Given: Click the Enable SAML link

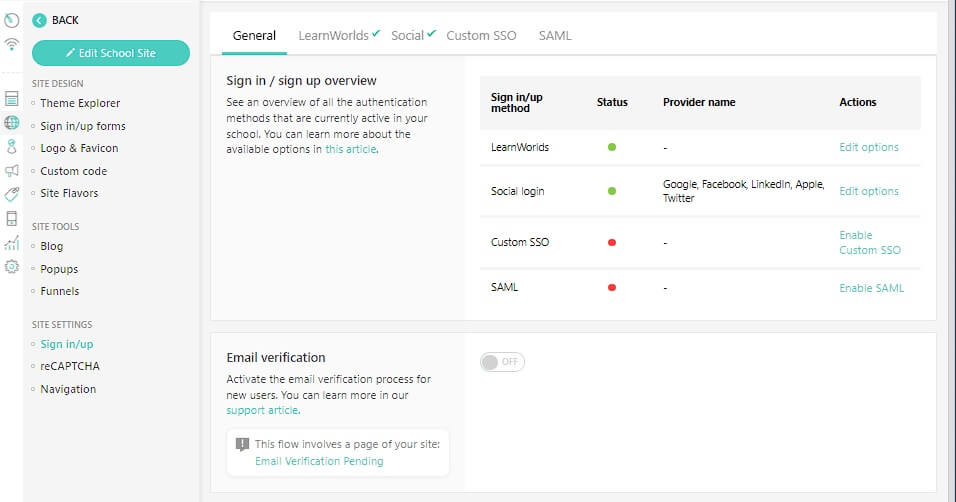Looking at the screenshot, I should 871,288.
